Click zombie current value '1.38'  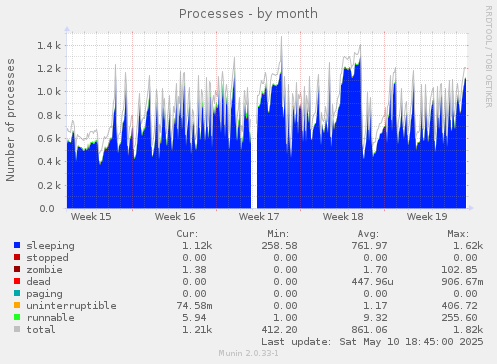point(194,270)
